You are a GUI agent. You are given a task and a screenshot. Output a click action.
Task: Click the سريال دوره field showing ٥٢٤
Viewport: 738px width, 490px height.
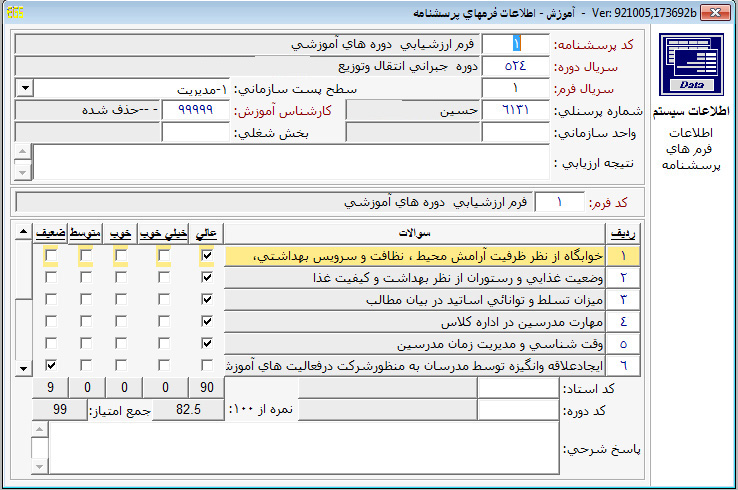click(515, 66)
